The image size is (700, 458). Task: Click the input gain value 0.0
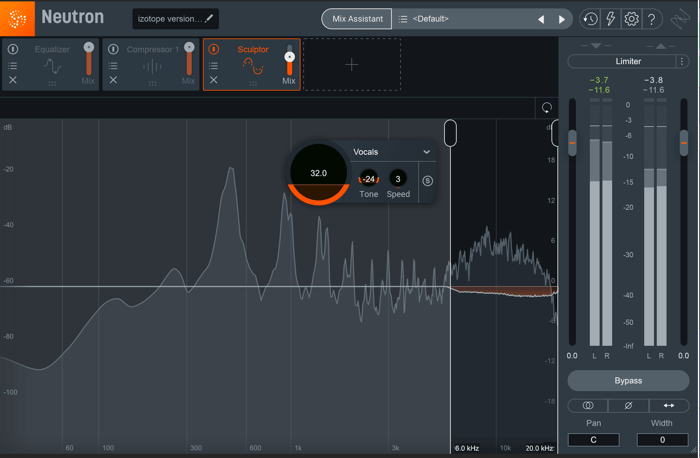(x=572, y=356)
